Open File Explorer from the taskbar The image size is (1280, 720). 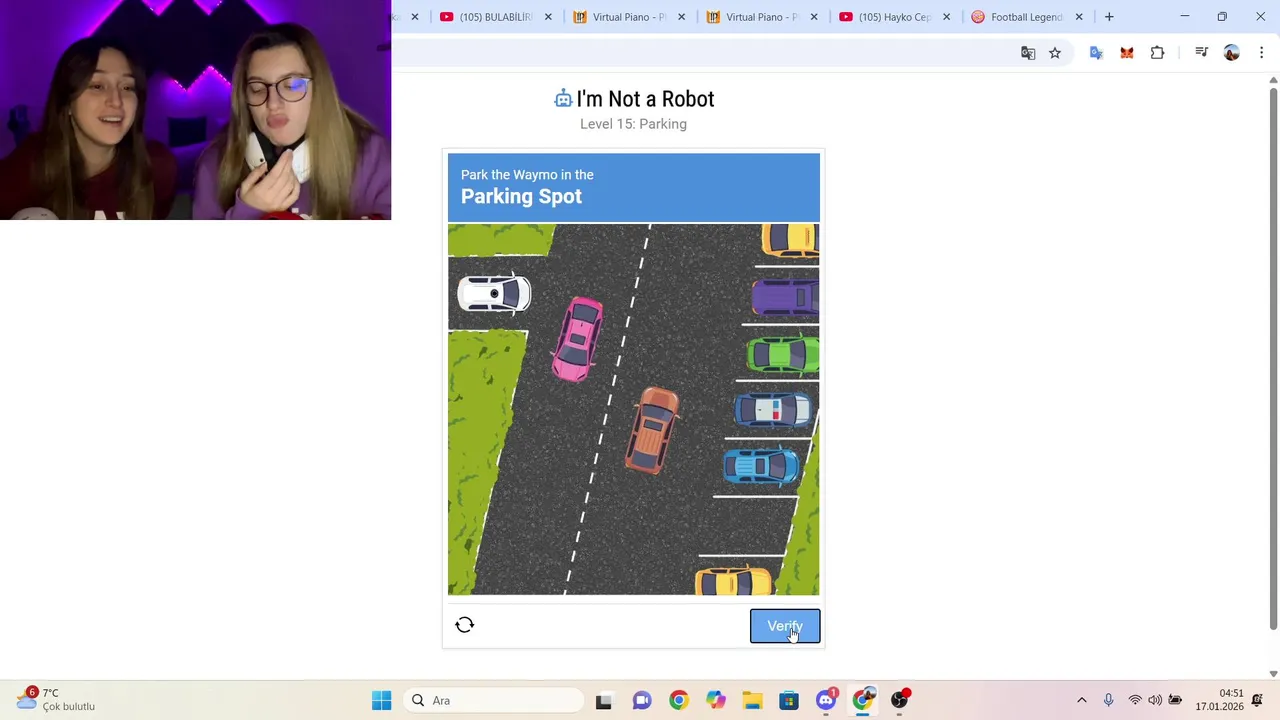pos(752,700)
